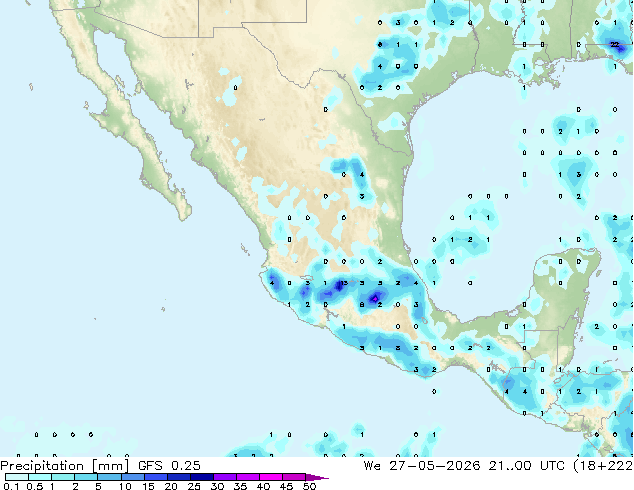Click the '21..00 UTC' time text

pyautogui.click(x=526, y=466)
